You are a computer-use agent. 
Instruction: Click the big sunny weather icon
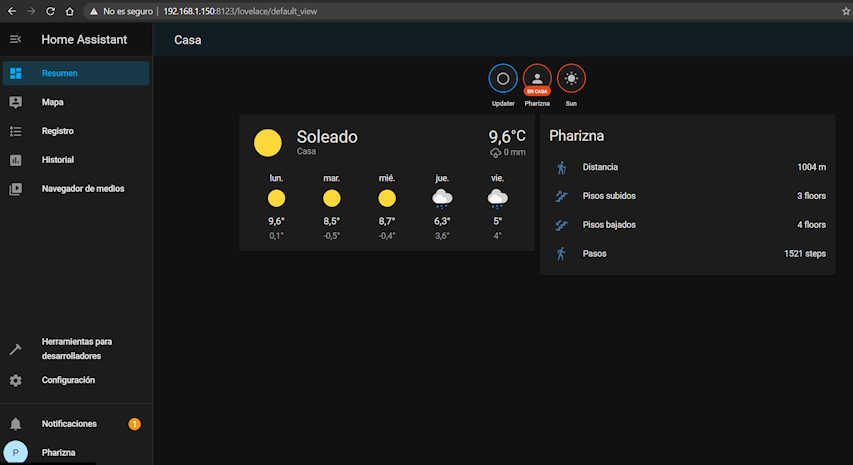point(268,142)
